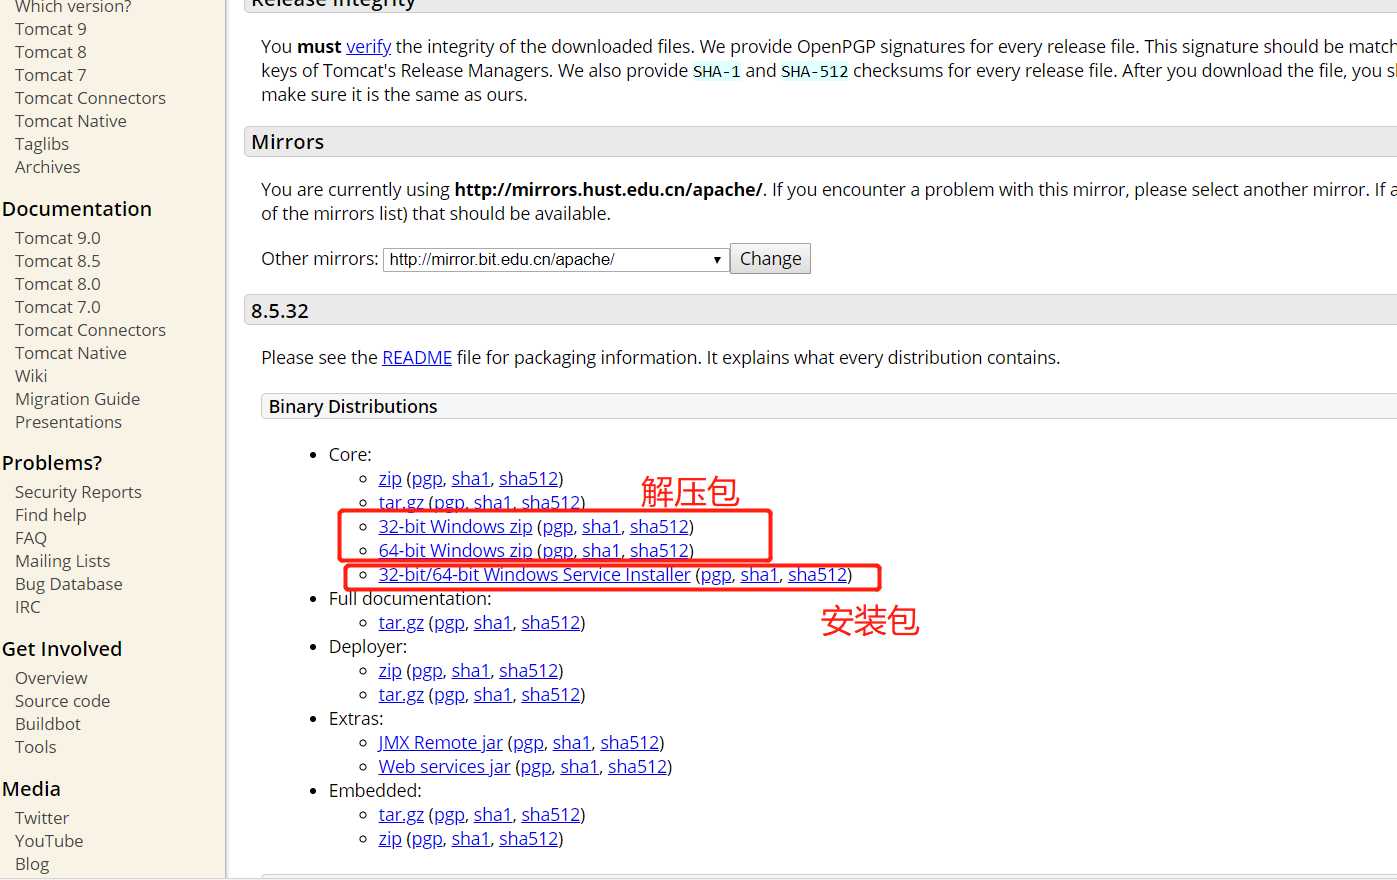
Task: Open sha512 for Embedded zip
Action: (x=528, y=838)
